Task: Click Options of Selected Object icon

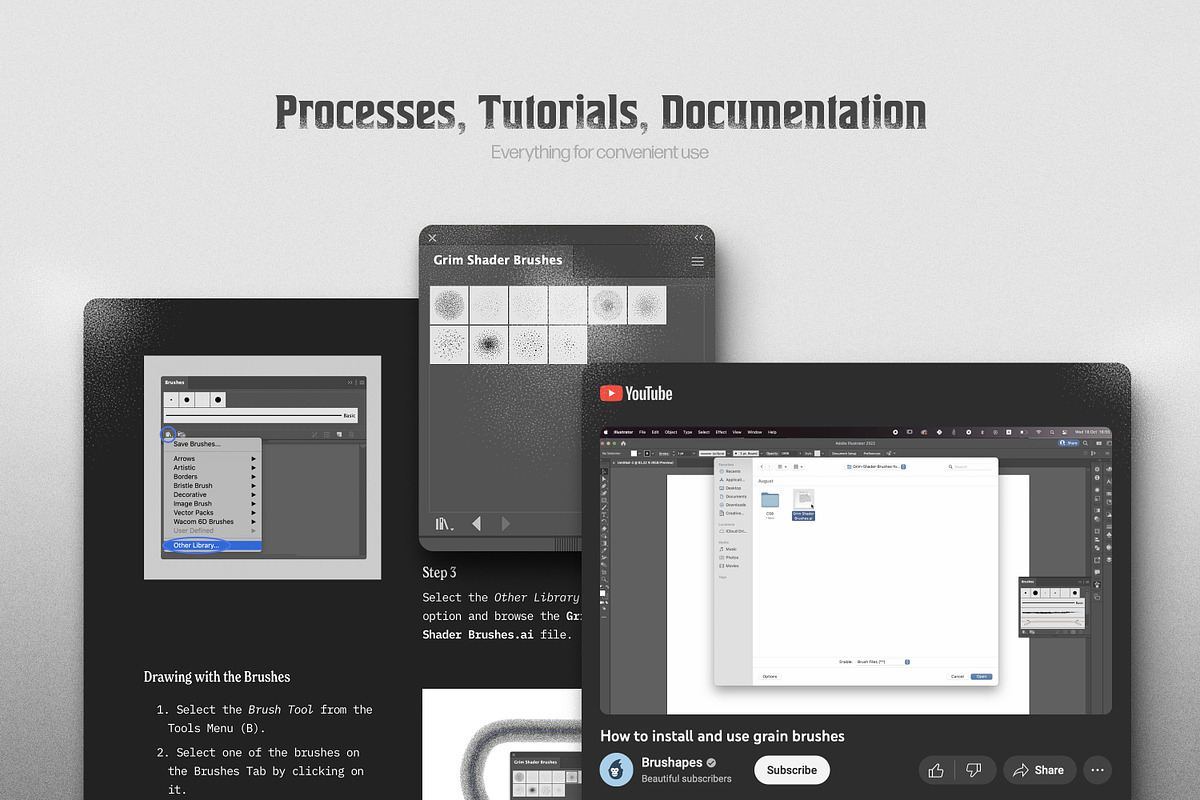Action: pos(327,434)
